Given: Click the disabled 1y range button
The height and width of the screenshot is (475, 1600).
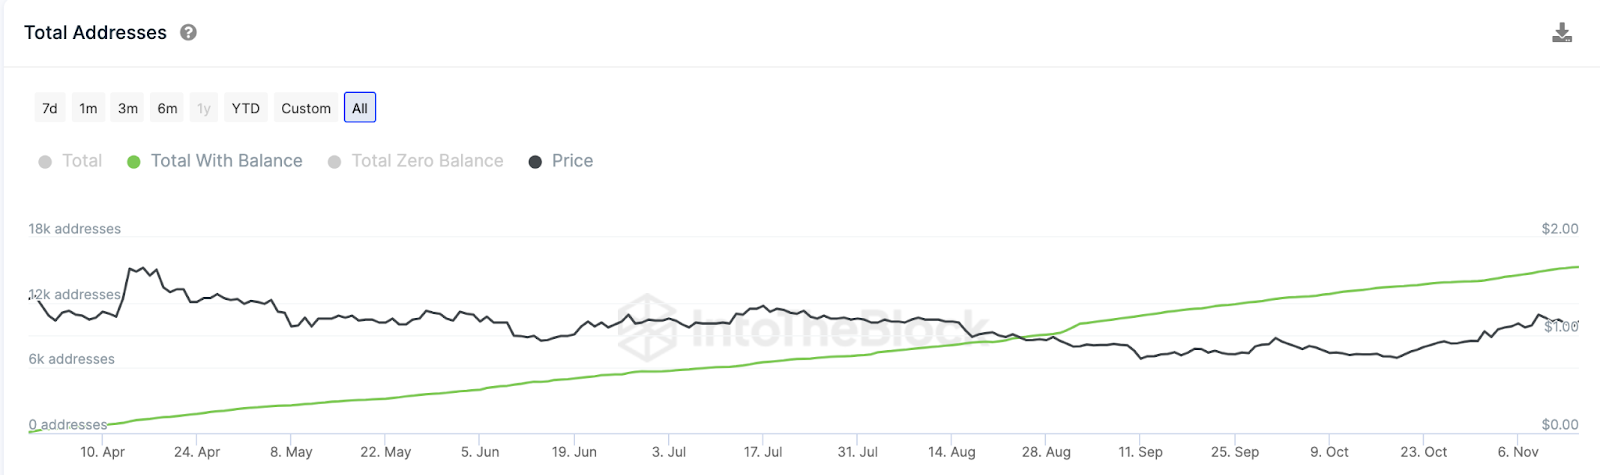Looking at the screenshot, I should point(204,108).
